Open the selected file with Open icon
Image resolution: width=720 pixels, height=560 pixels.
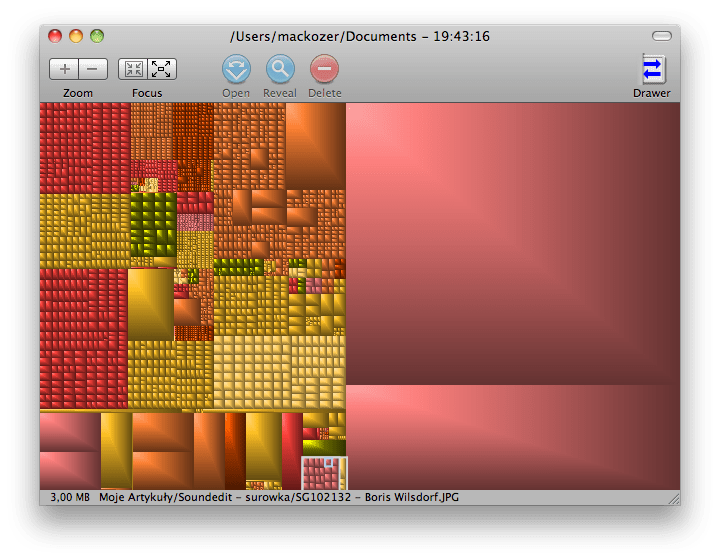[x=236, y=69]
